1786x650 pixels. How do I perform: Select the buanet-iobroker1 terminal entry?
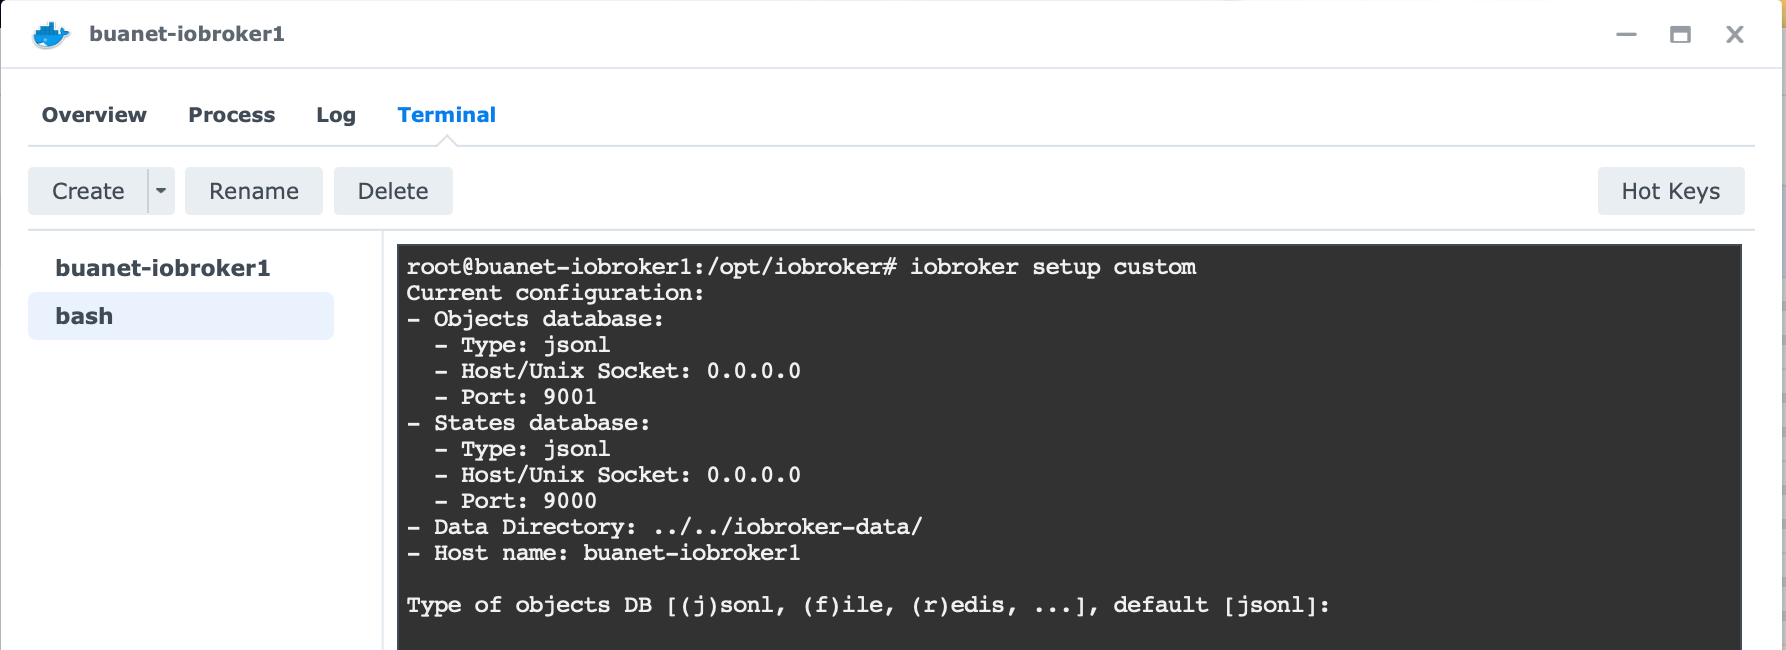[163, 268]
